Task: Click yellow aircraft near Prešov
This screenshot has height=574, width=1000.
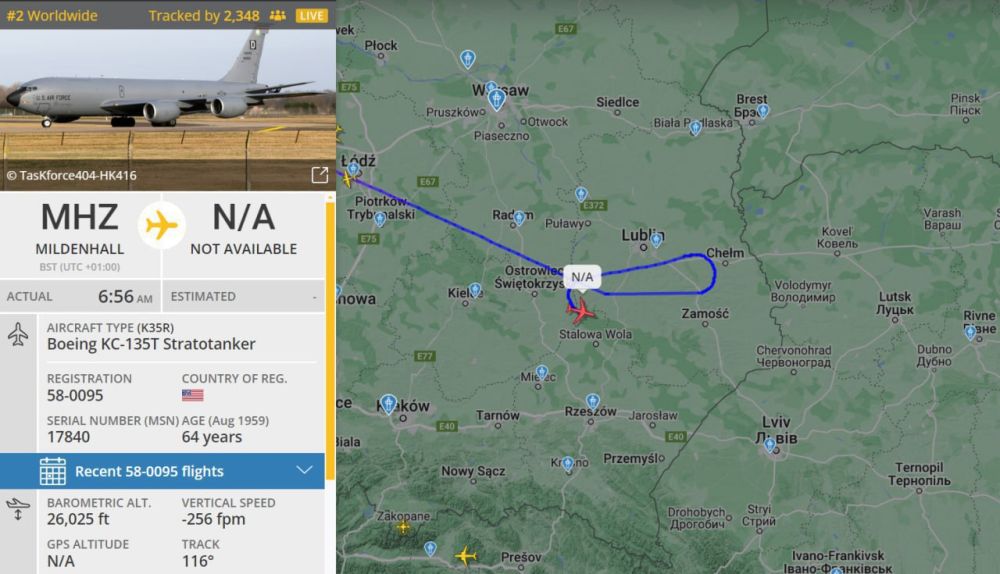Action: point(466,556)
